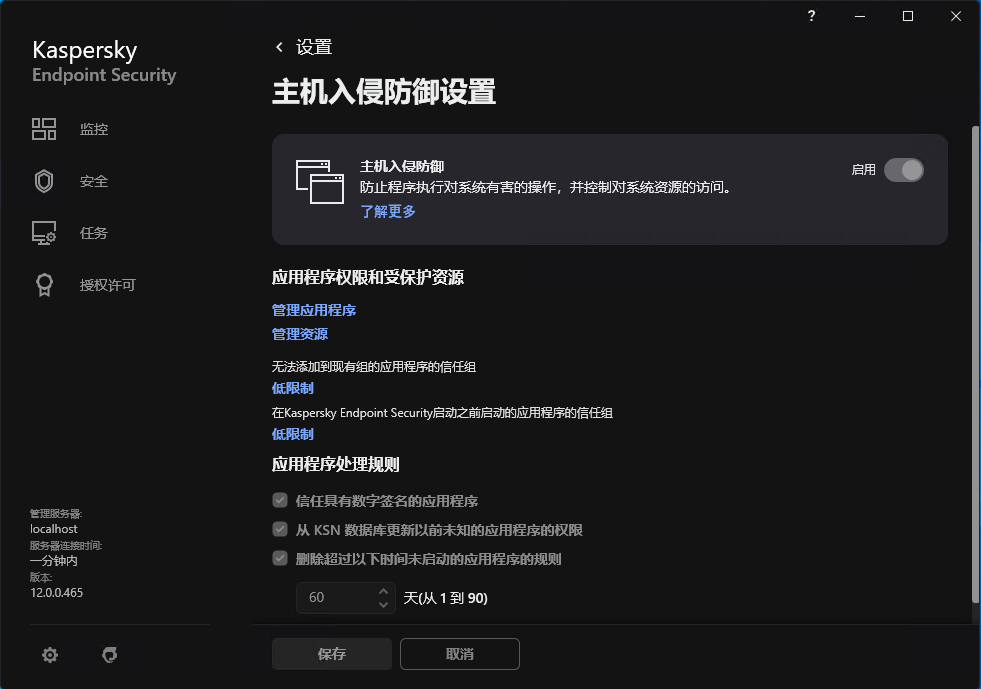This screenshot has height=689, width=981.
Task: Click the 了解更多 link
Action: pyautogui.click(x=388, y=212)
